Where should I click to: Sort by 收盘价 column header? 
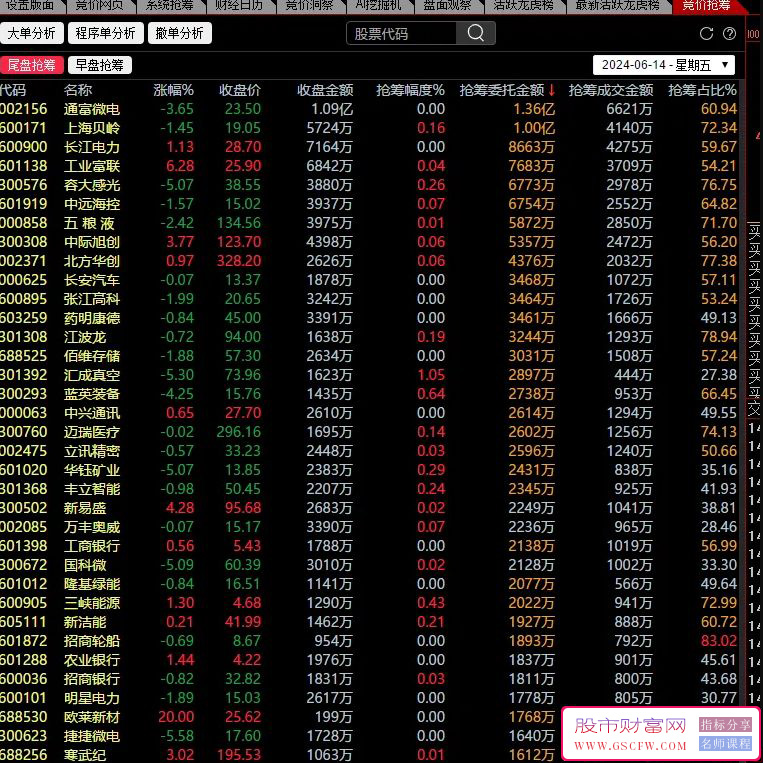coord(239,90)
